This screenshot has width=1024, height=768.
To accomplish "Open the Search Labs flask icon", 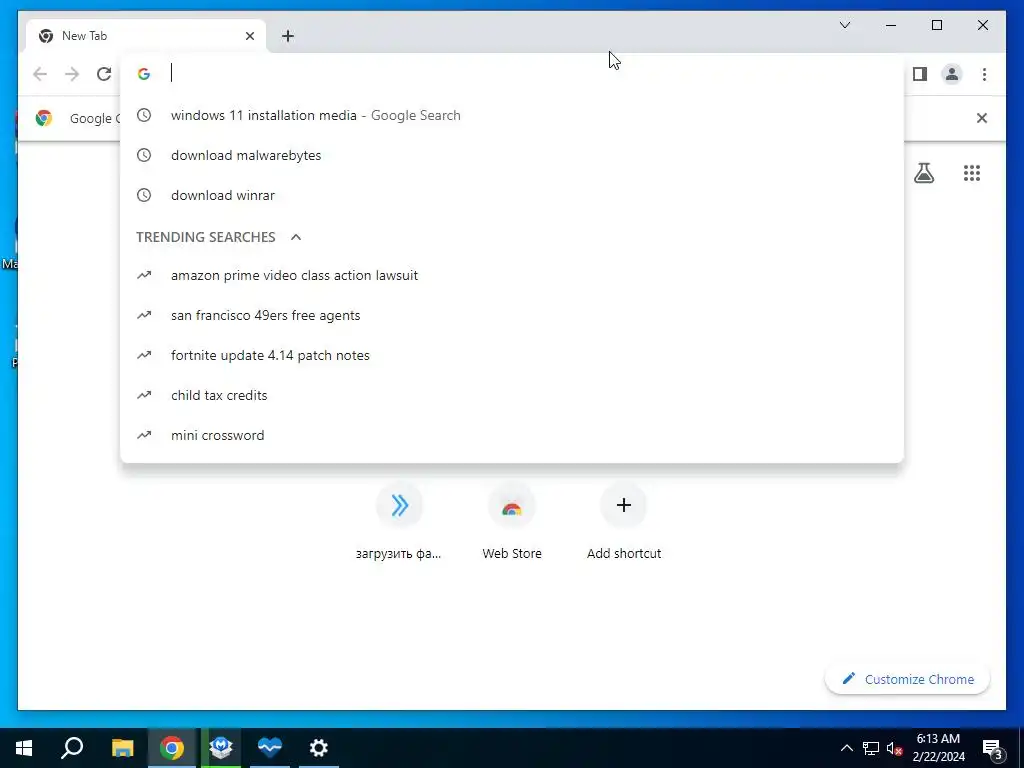I will pyautogui.click(x=923, y=173).
